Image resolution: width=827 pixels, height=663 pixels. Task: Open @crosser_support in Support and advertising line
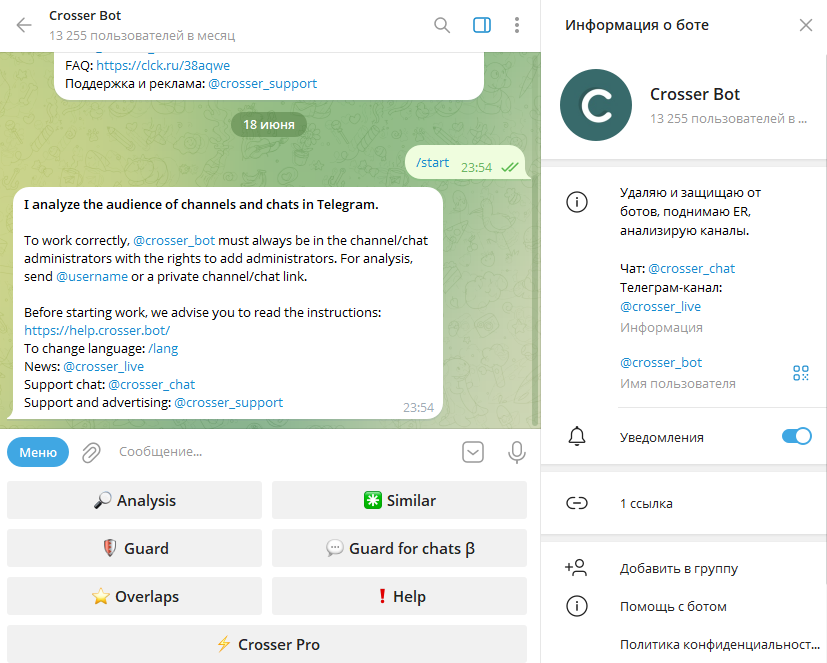tap(228, 402)
